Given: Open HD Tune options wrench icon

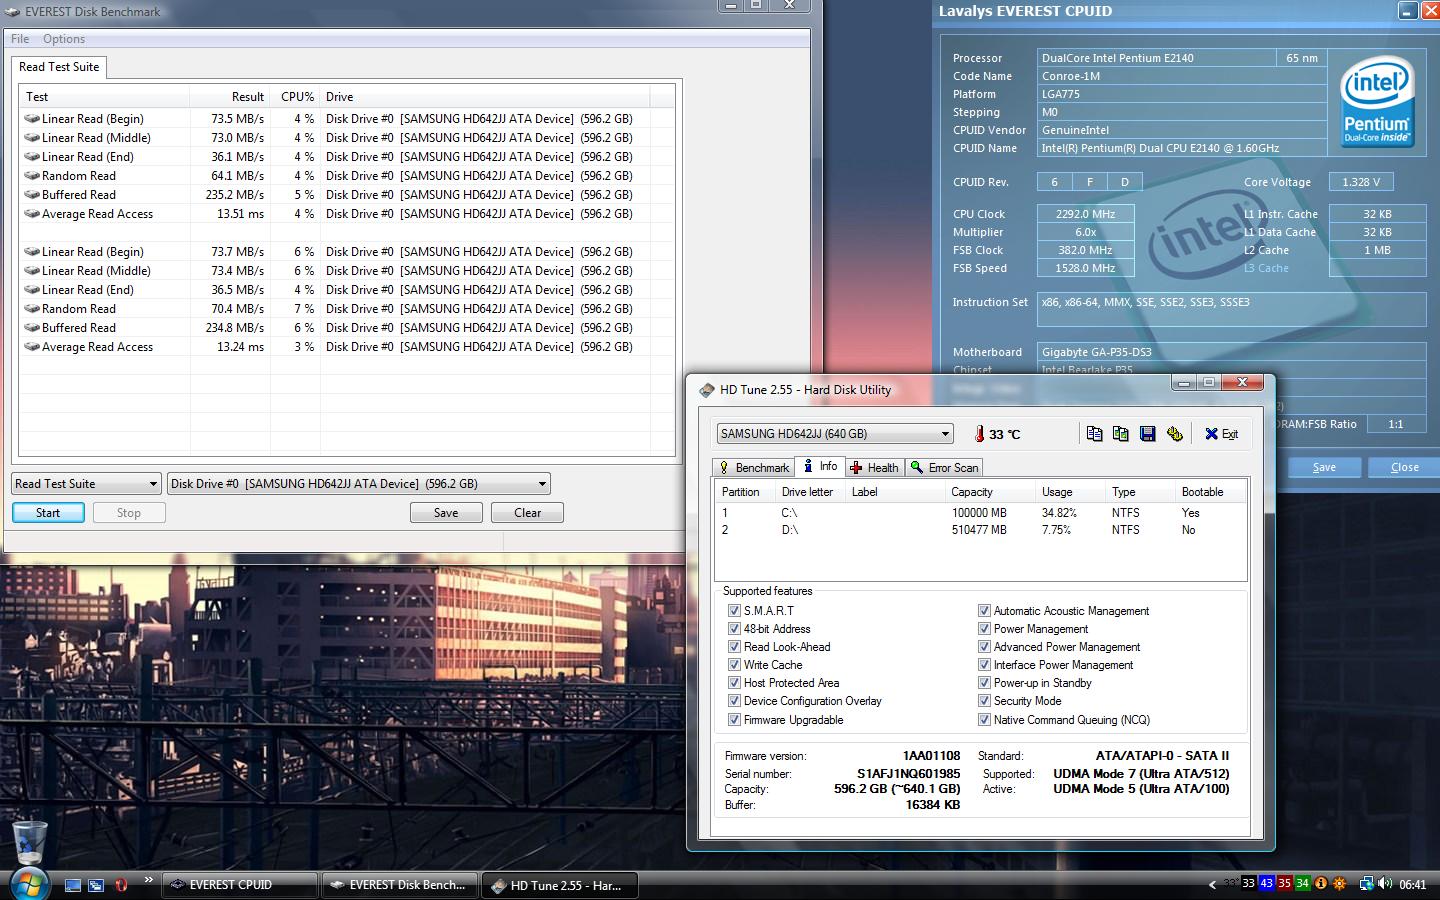Looking at the screenshot, I should (1175, 434).
